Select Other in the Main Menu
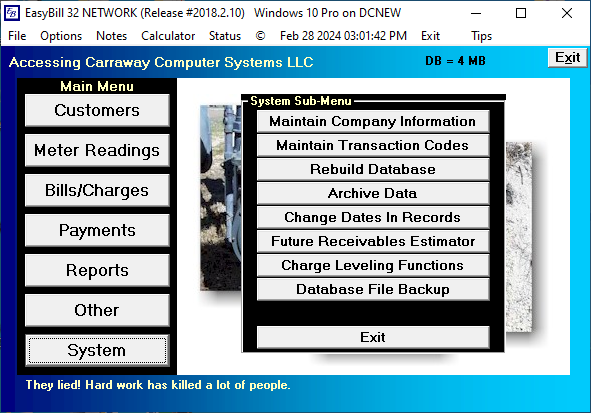Viewport: 591px width, 413px height. pyautogui.click(x=97, y=310)
